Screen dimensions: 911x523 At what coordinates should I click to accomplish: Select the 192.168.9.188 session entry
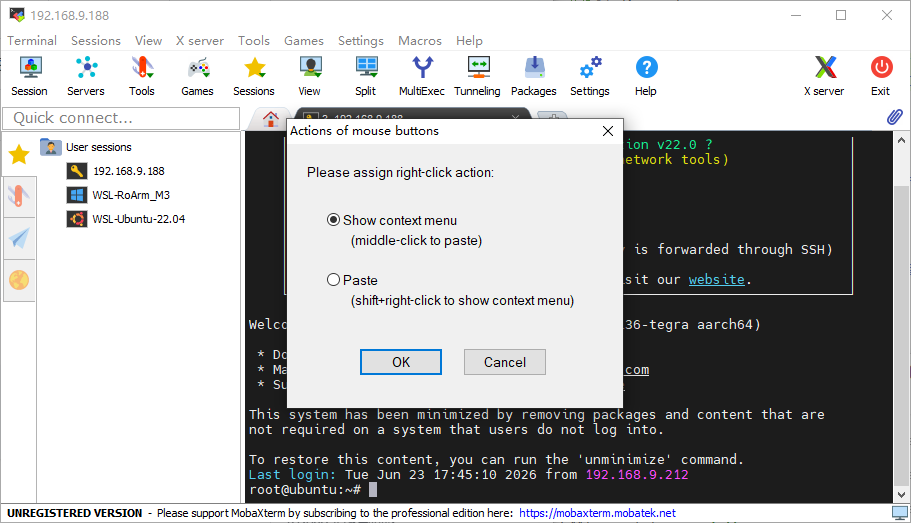[x=129, y=171]
